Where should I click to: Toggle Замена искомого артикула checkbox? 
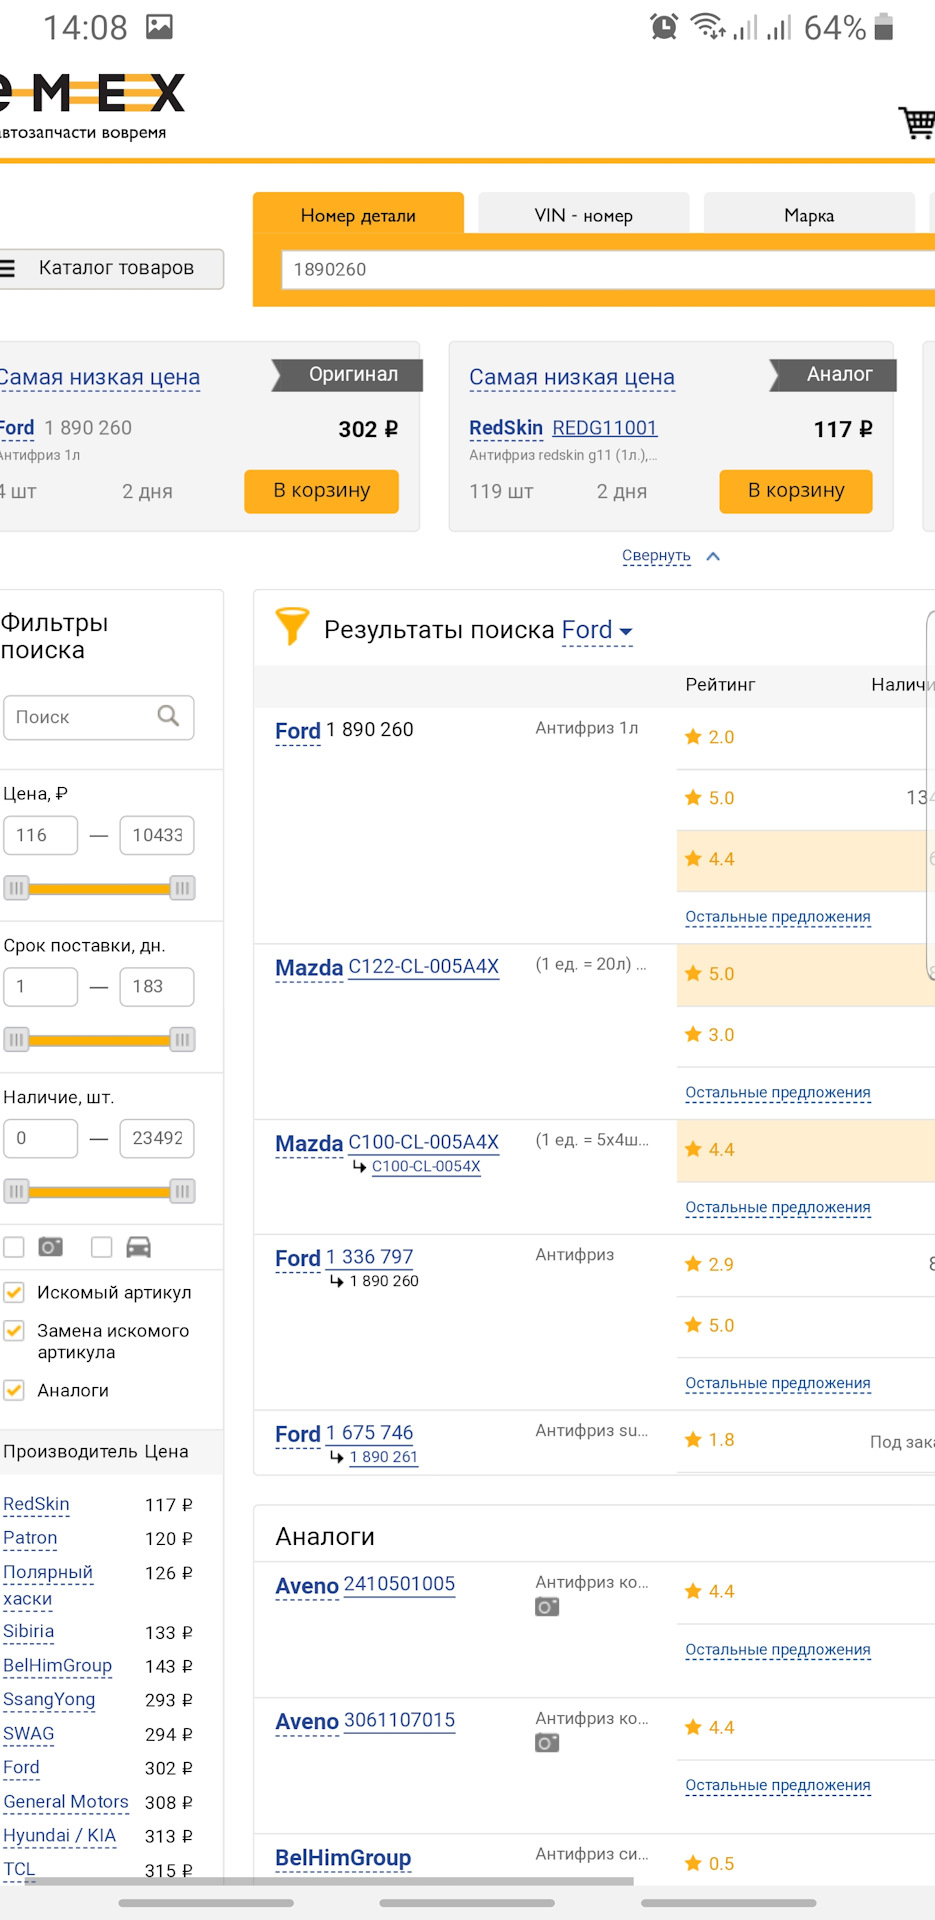coord(14,1331)
